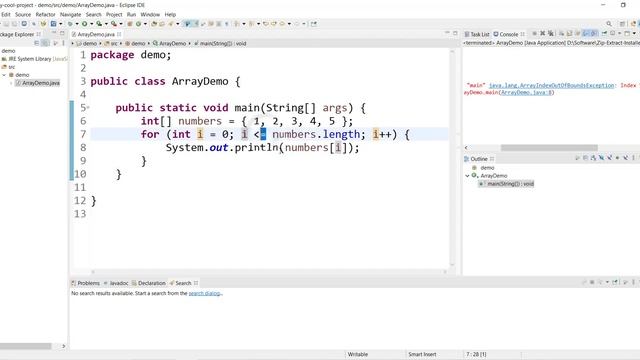Maximize the editor area icon
The width and height of the screenshot is (640, 360).
point(455,33)
